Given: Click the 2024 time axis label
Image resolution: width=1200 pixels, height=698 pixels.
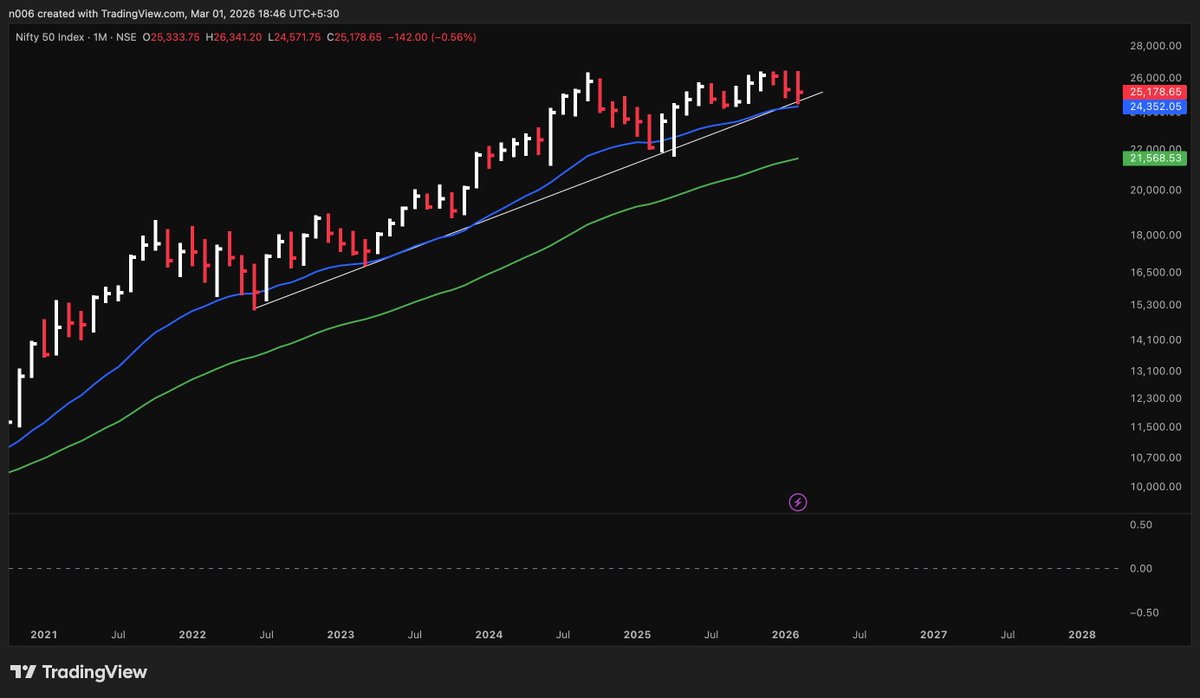Looking at the screenshot, I should 488,635.
